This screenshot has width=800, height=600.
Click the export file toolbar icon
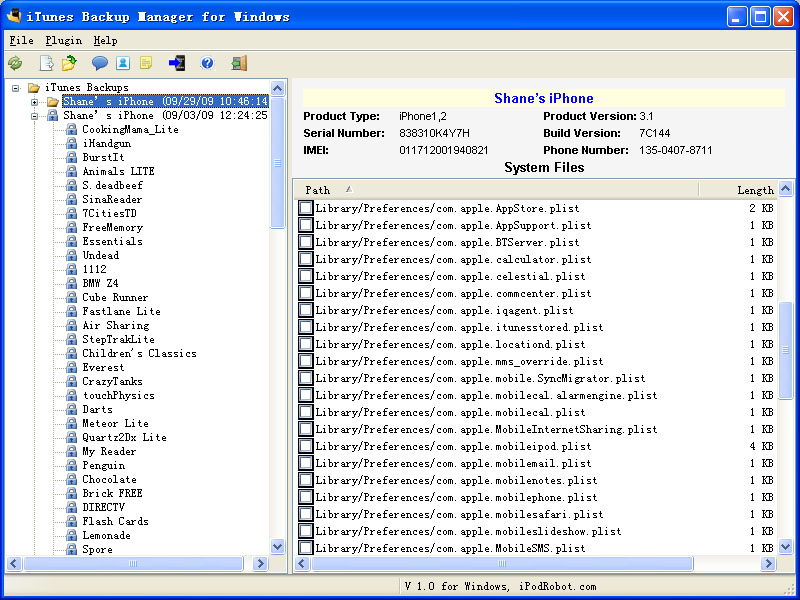pos(46,63)
